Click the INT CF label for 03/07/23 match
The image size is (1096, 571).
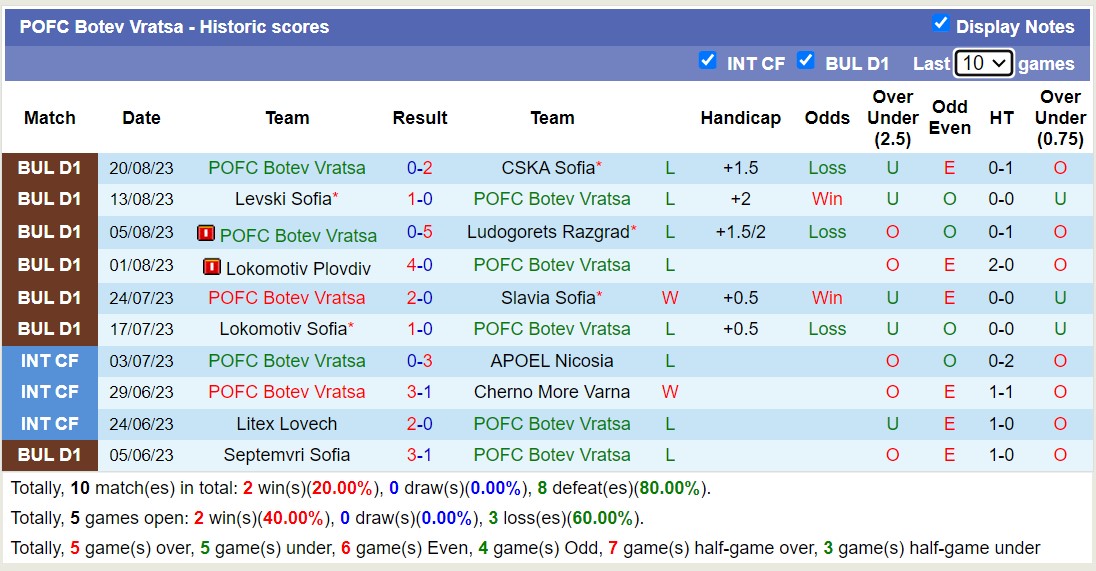[50, 361]
